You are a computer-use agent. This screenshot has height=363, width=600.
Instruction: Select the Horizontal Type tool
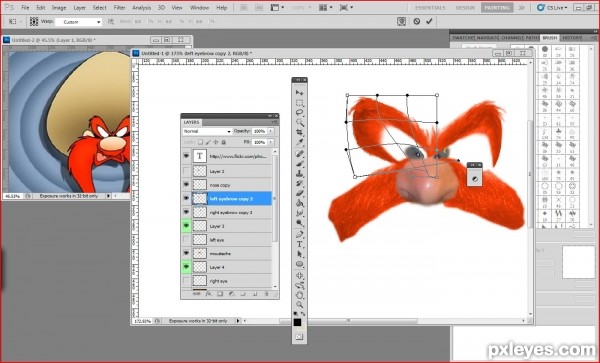[299, 244]
